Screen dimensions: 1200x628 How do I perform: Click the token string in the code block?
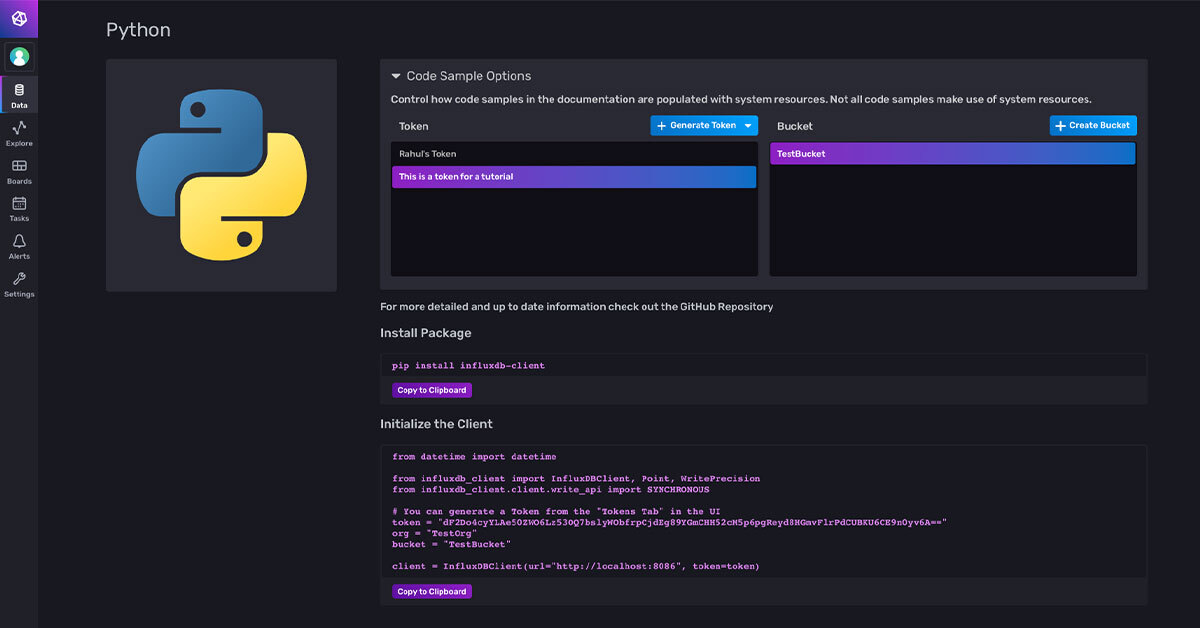tap(687, 522)
